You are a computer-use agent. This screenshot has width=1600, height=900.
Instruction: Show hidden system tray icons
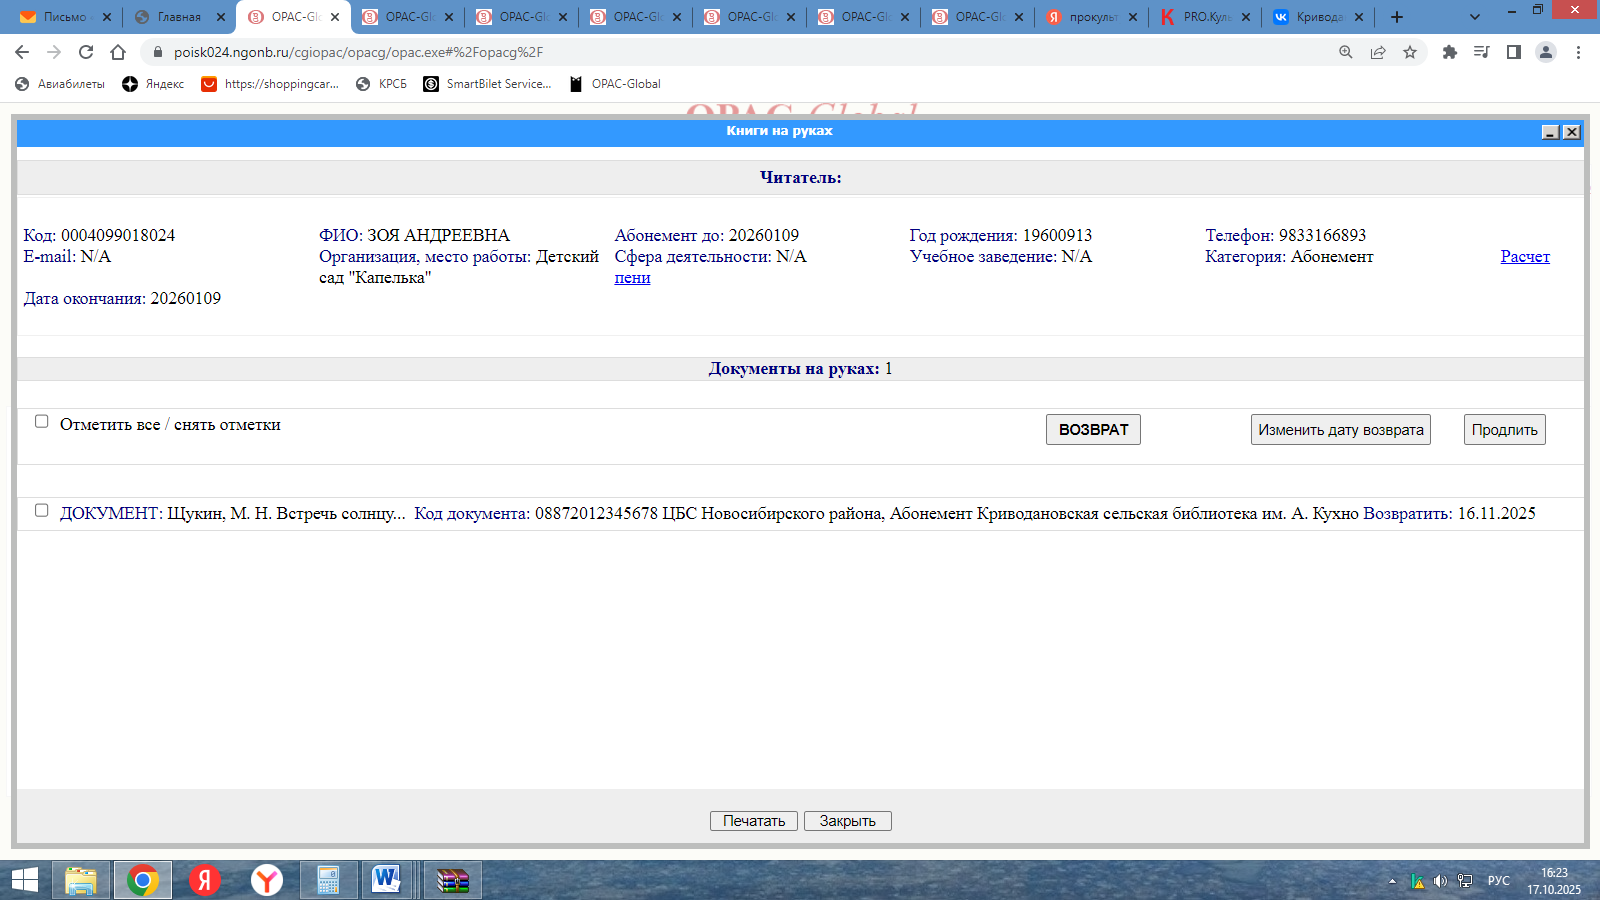1392,881
